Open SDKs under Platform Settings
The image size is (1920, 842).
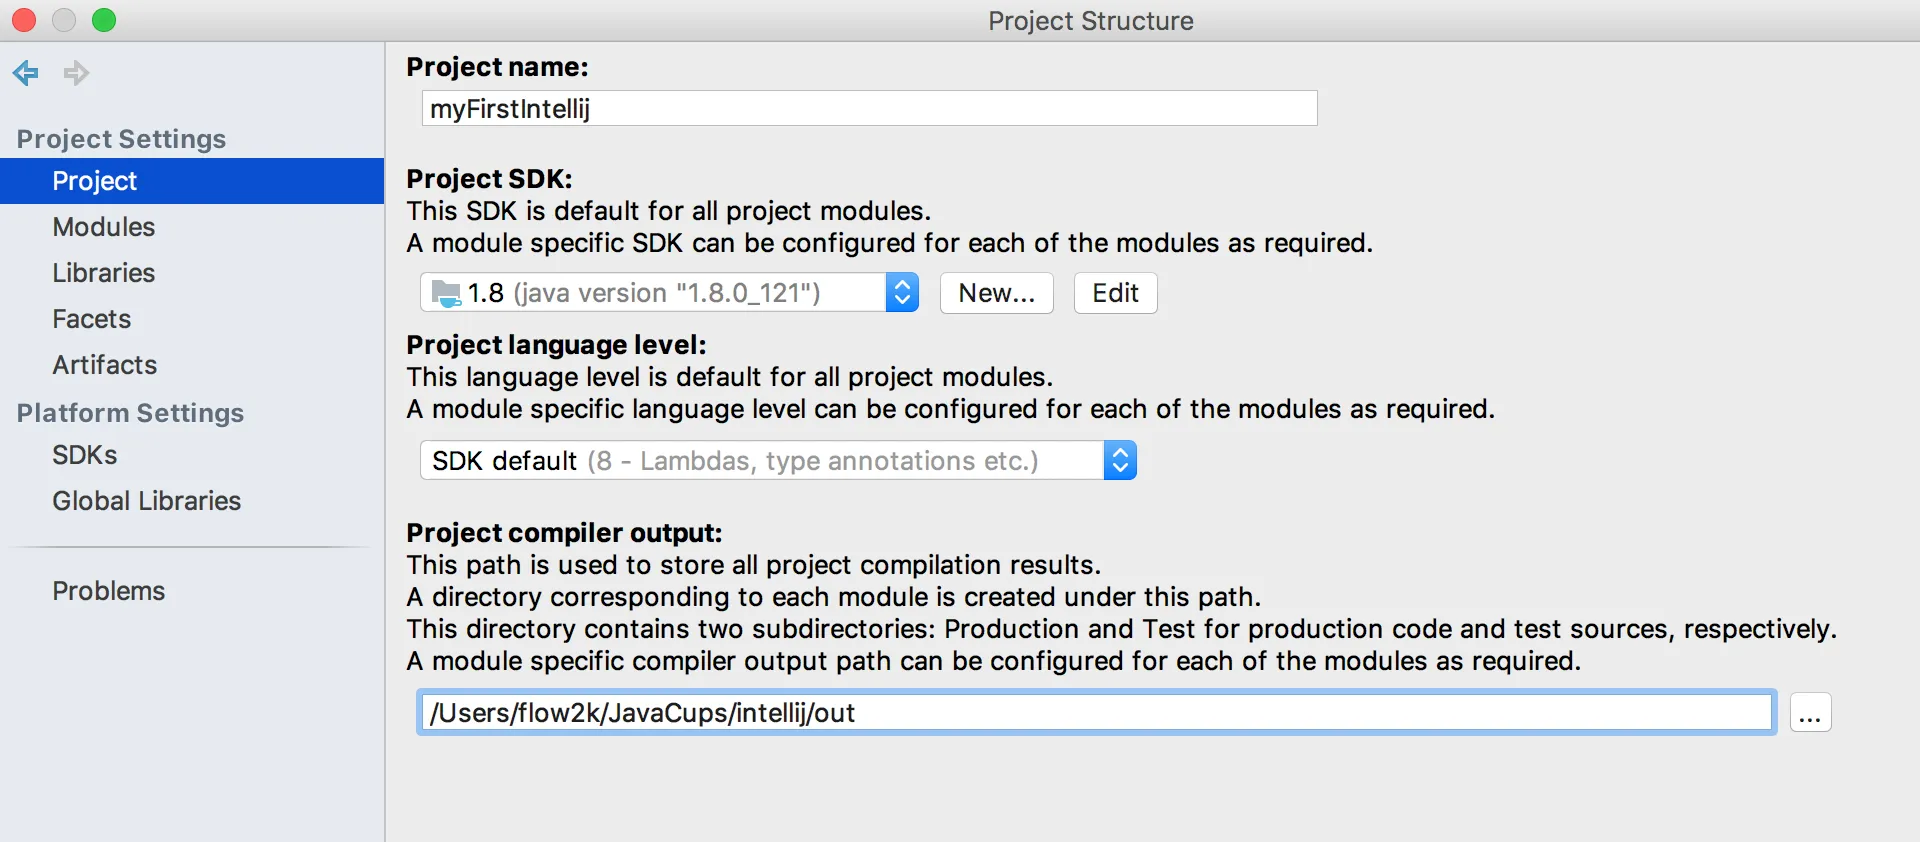click(85, 455)
